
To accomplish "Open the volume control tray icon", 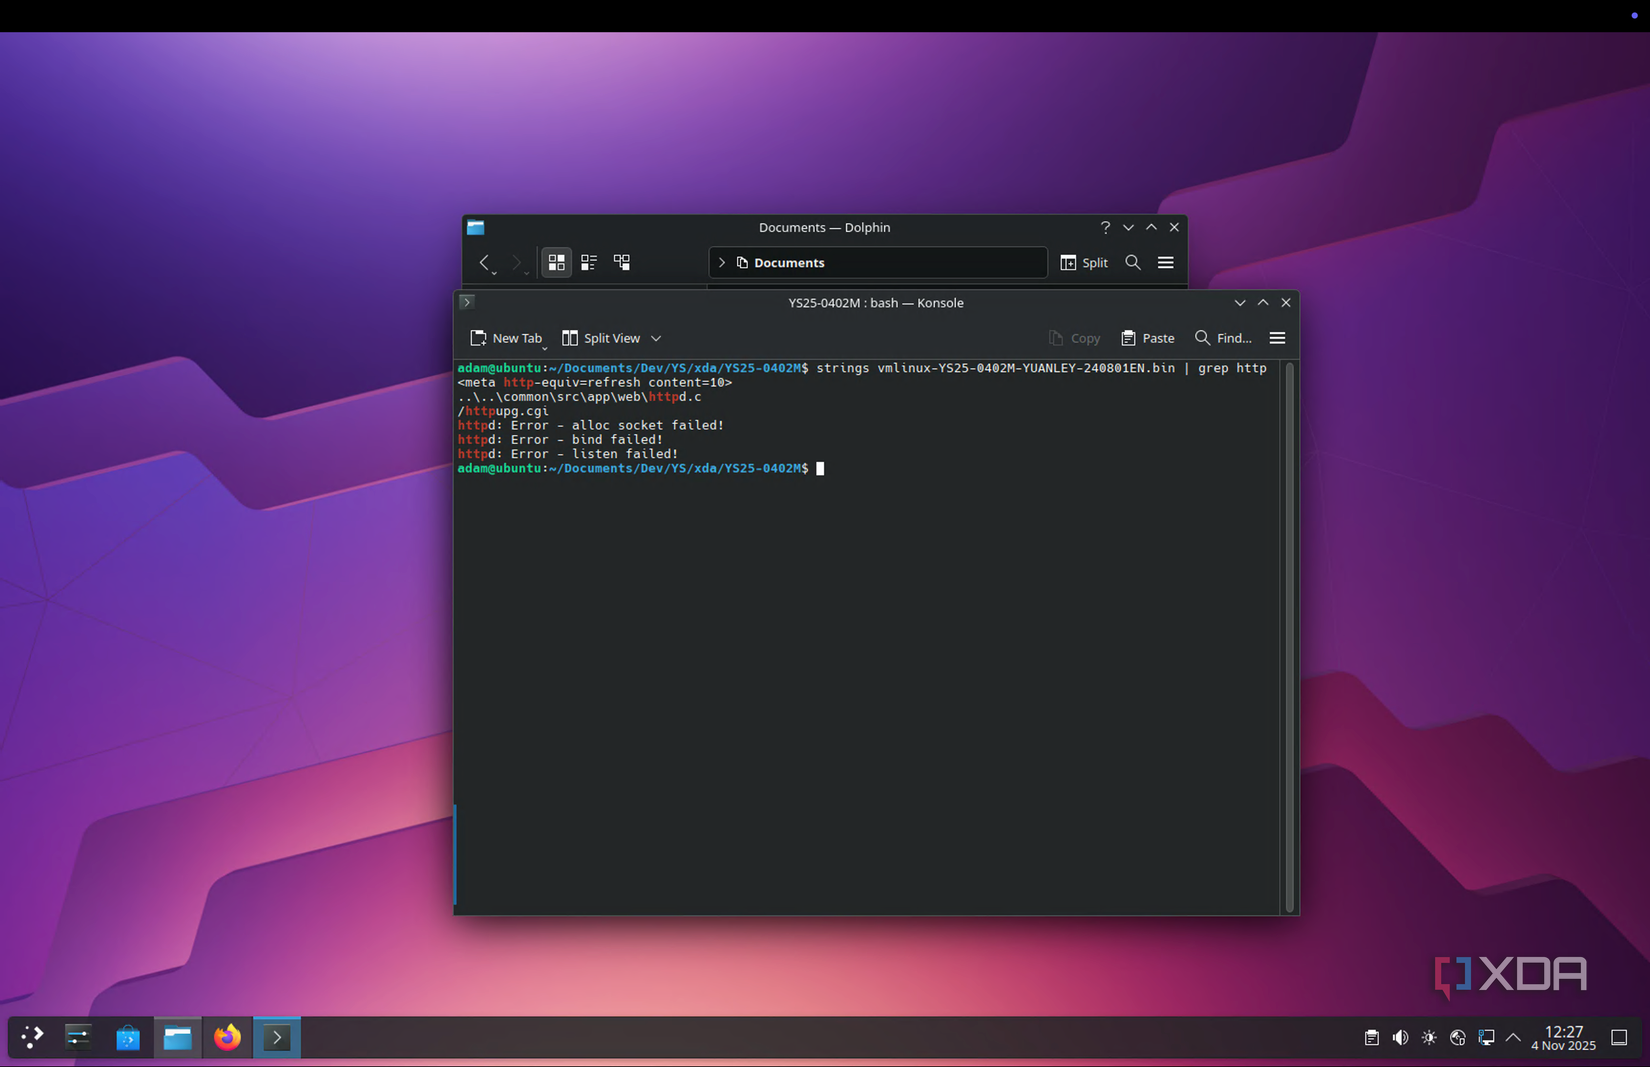I will pos(1400,1038).
